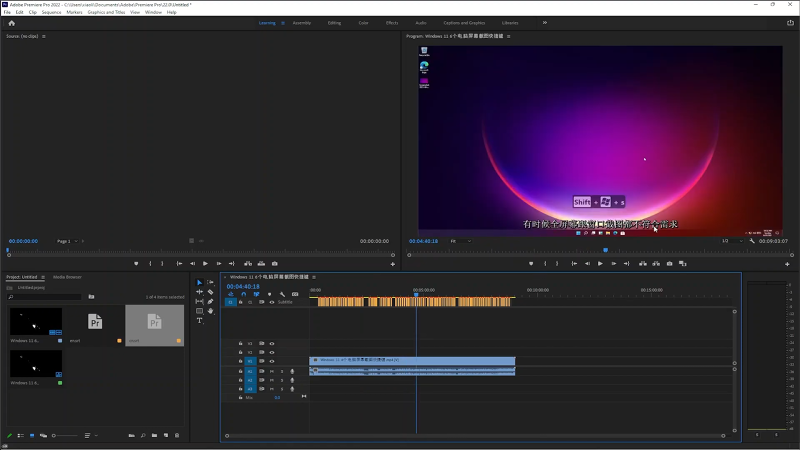Step forward one frame in Program monitor

click(x=613, y=264)
